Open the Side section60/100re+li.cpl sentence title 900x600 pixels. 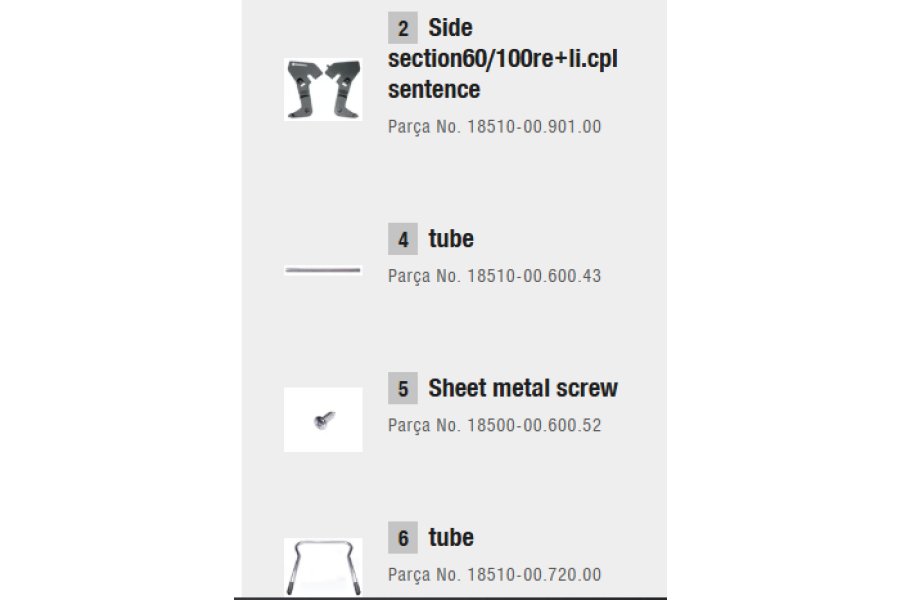point(503,59)
